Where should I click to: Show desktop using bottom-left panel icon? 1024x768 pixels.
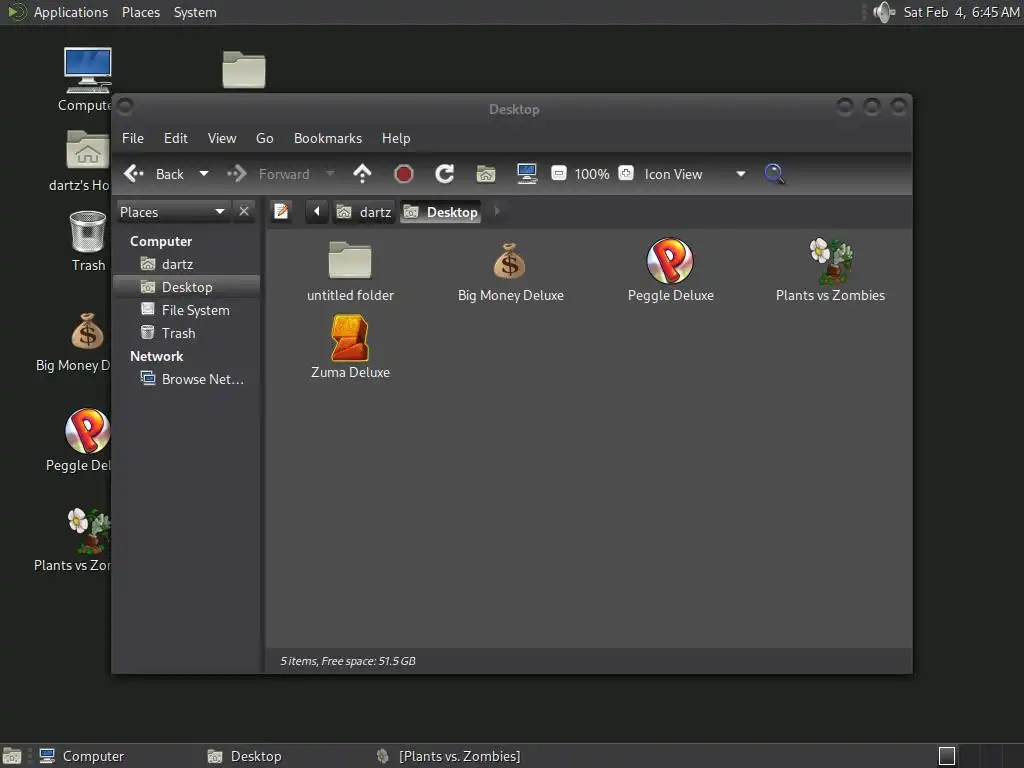[x=12, y=756]
